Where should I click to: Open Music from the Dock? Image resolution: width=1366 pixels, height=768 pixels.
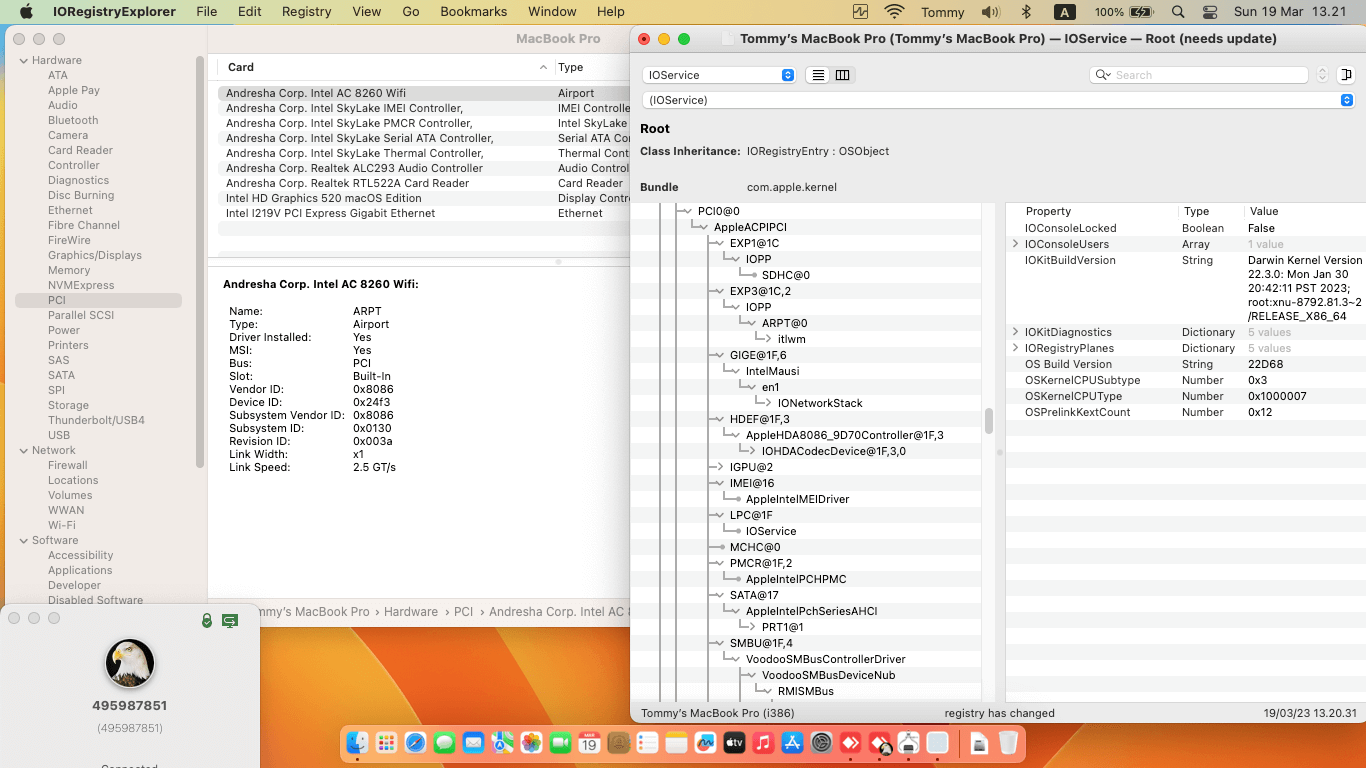pyautogui.click(x=764, y=742)
